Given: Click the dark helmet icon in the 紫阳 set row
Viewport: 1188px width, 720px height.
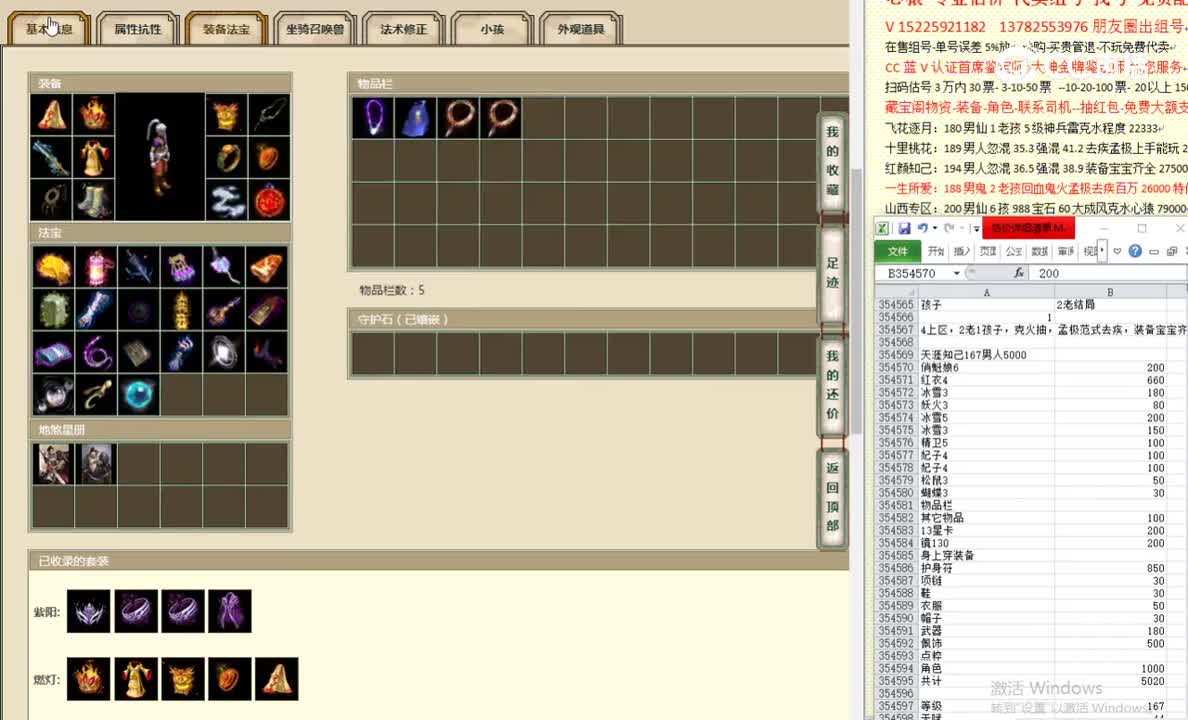Looking at the screenshot, I should pos(88,610).
